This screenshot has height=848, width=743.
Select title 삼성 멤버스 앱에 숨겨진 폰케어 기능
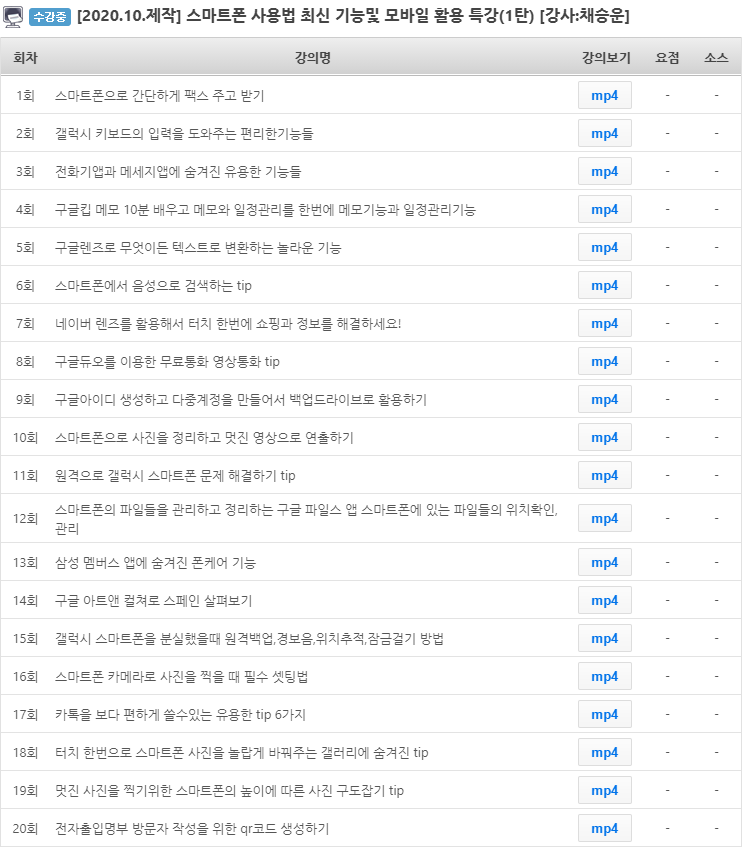pos(155,562)
